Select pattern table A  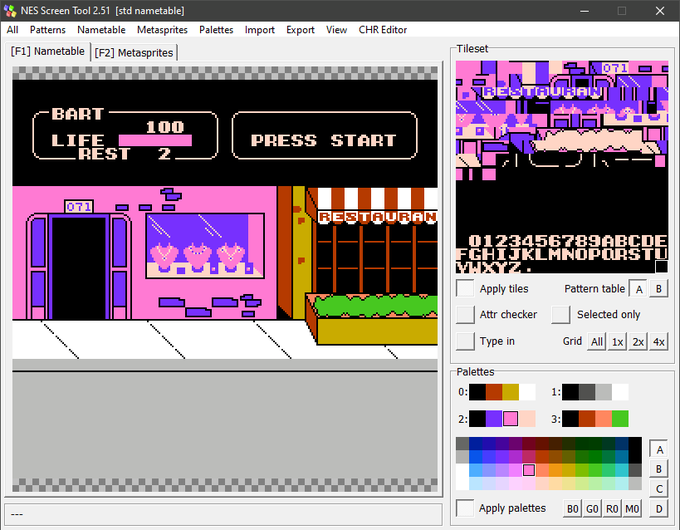click(x=638, y=289)
